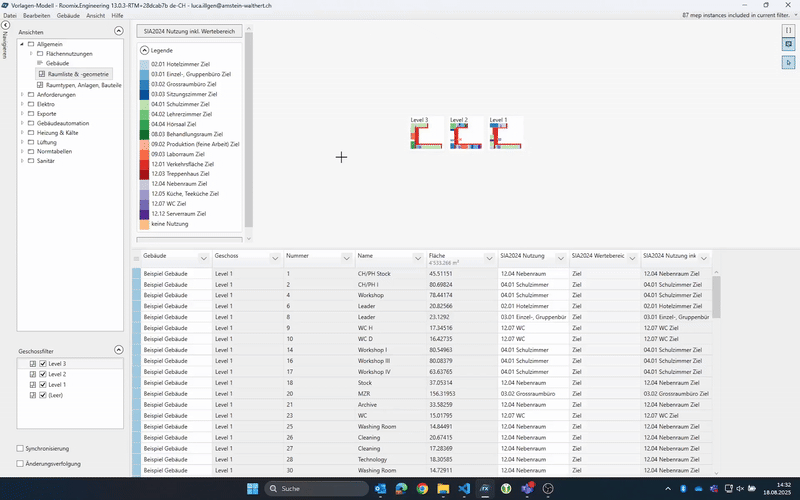Open the Geschoss column filter dropdown
The image size is (800, 500).
pos(275,259)
